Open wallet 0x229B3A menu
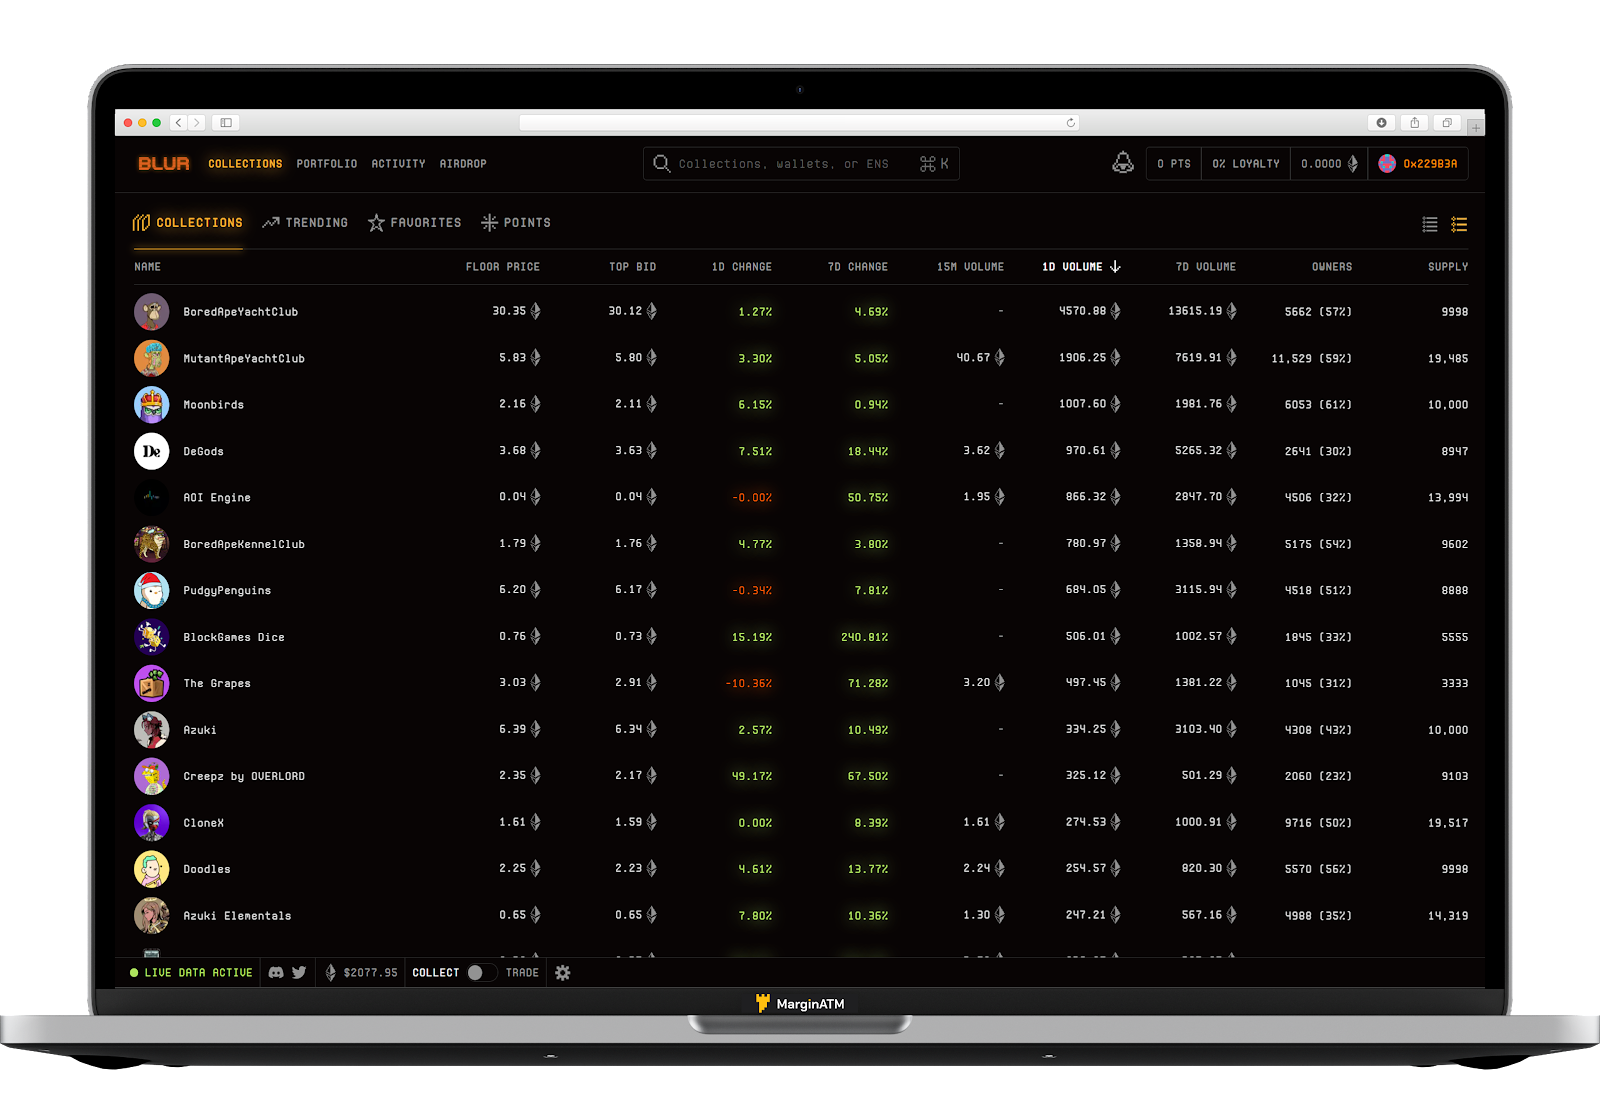Viewport: 1600px width, 1115px height. click(1418, 164)
